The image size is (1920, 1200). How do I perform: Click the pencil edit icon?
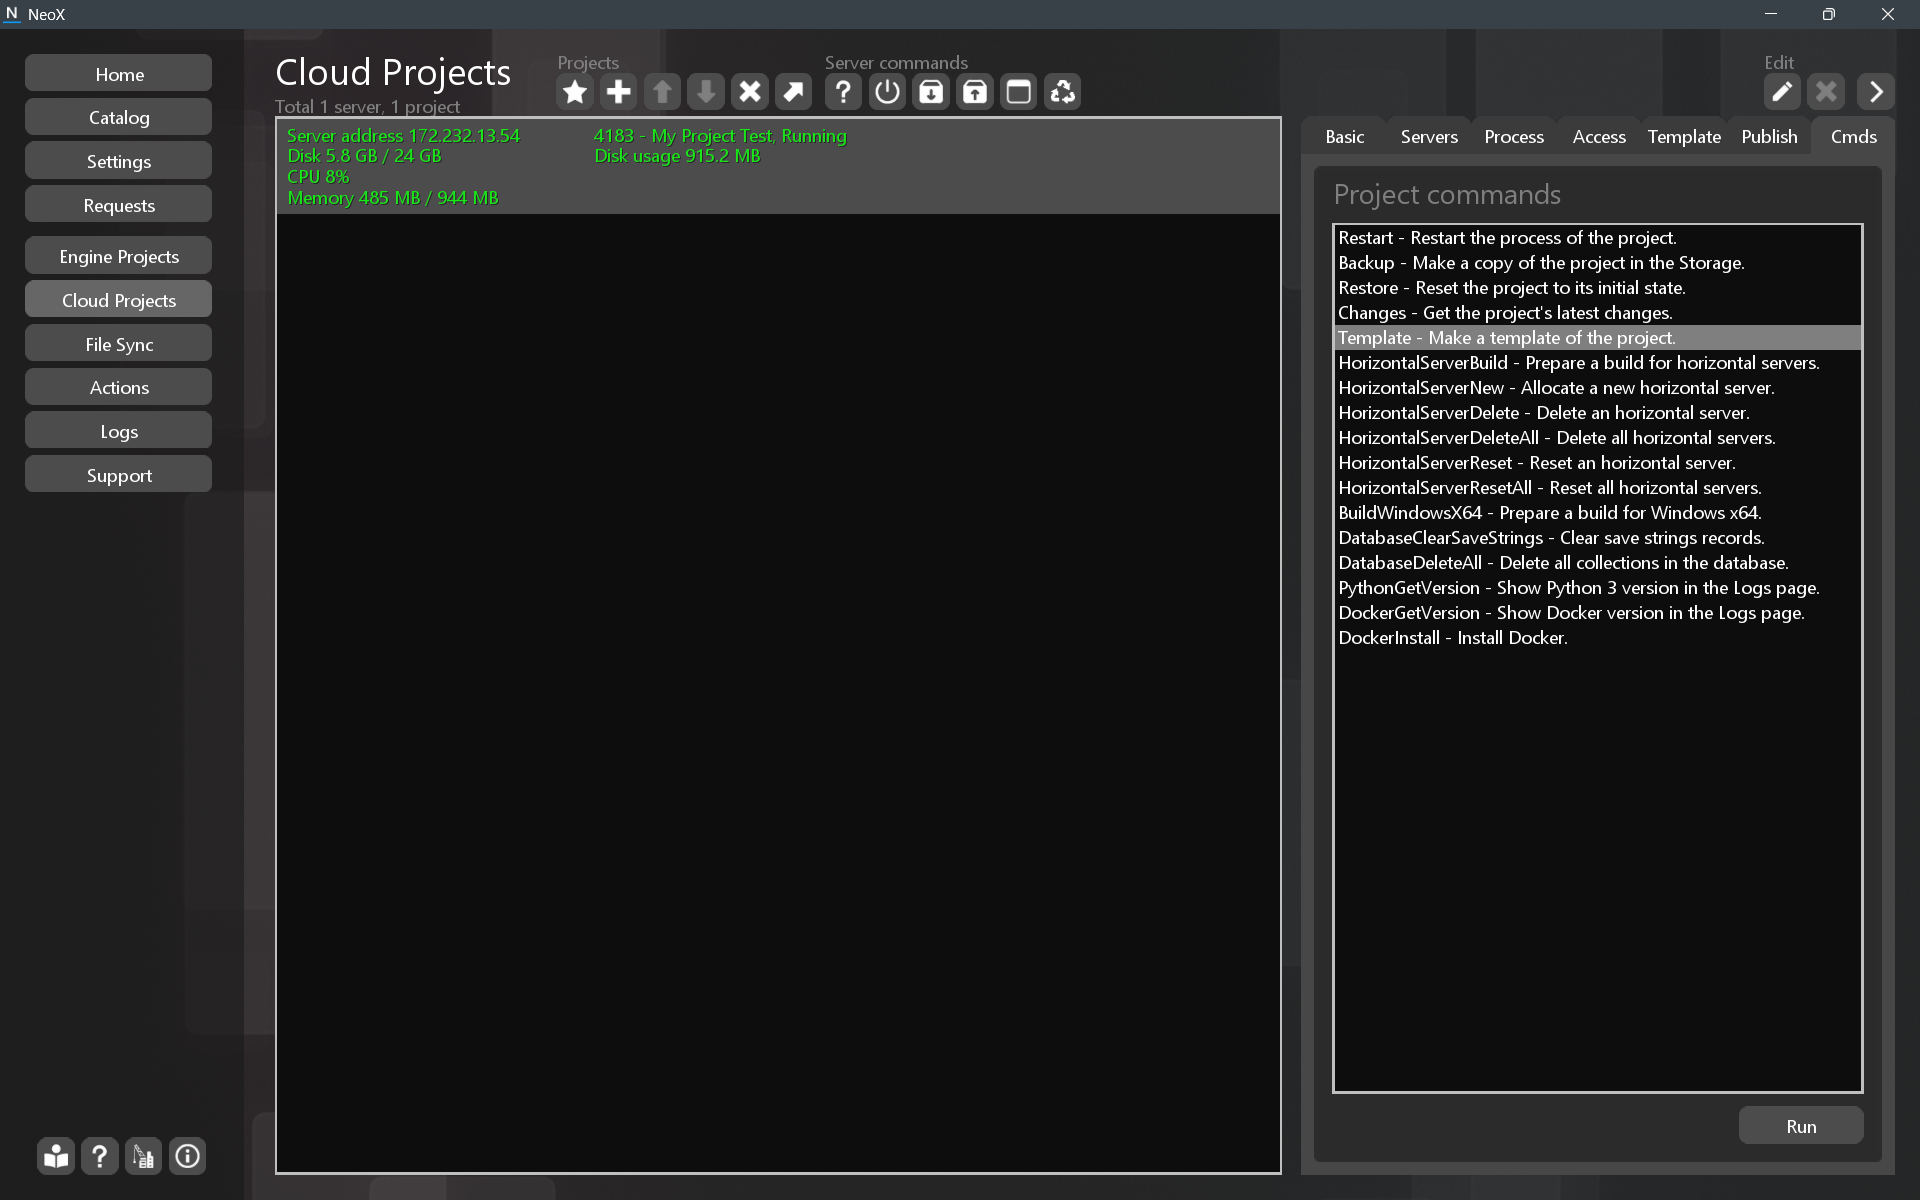coord(1781,92)
